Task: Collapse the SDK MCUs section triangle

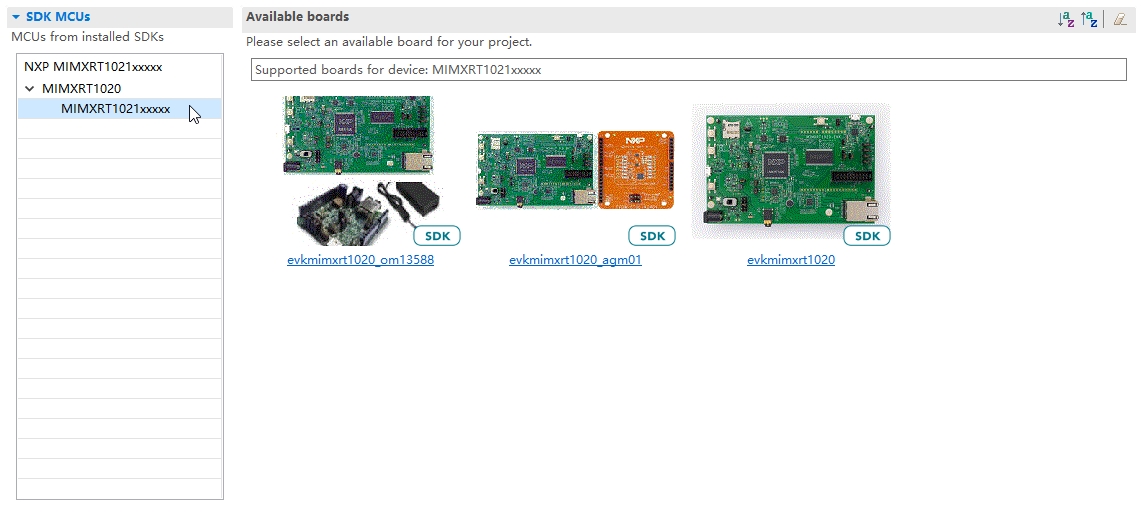Action: [x=16, y=17]
